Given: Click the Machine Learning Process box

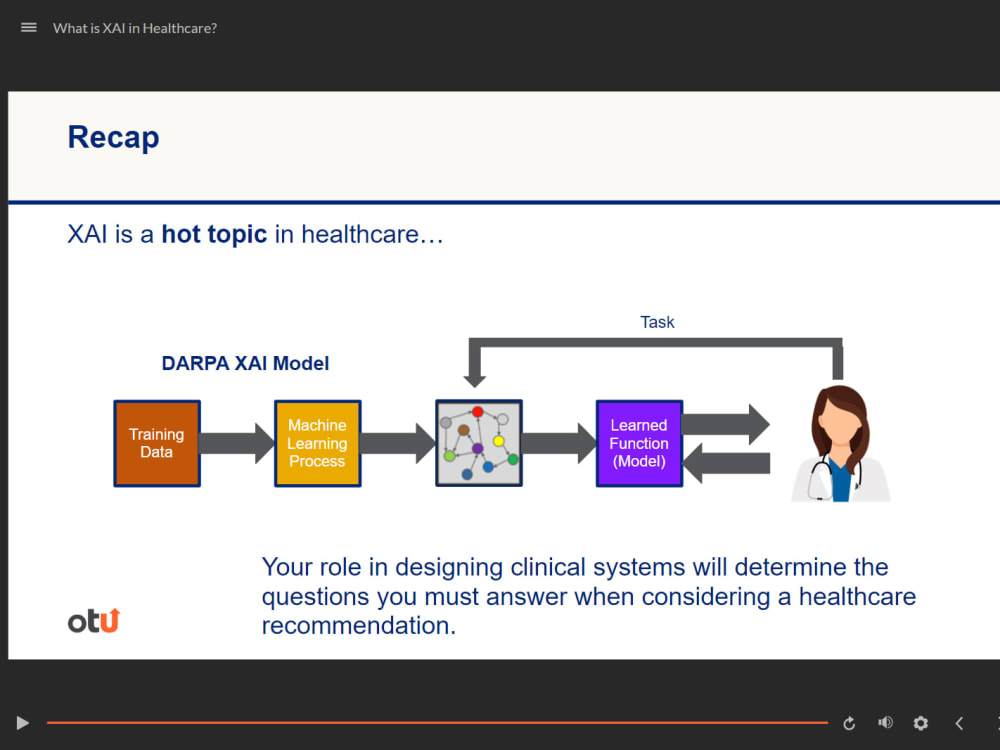Looking at the screenshot, I should tap(318, 444).
